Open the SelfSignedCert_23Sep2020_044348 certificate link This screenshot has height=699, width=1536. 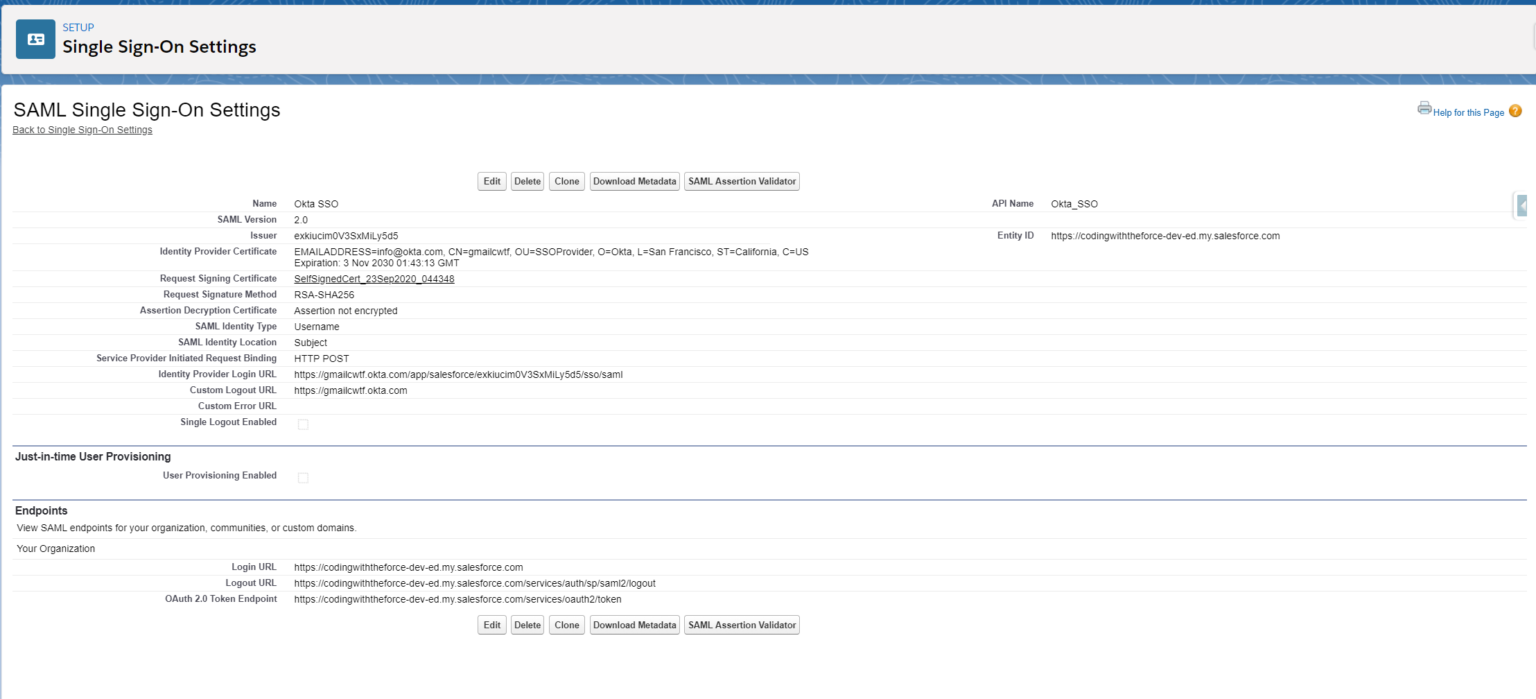pyautogui.click(x=375, y=278)
